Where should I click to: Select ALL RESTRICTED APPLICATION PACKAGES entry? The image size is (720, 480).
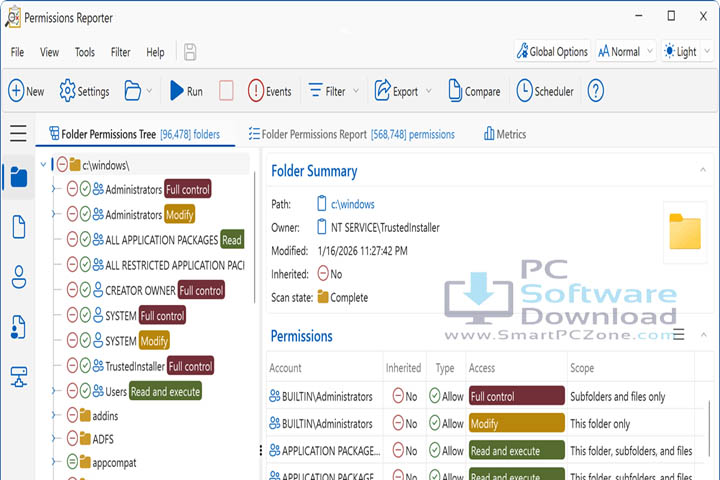click(x=155, y=265)
